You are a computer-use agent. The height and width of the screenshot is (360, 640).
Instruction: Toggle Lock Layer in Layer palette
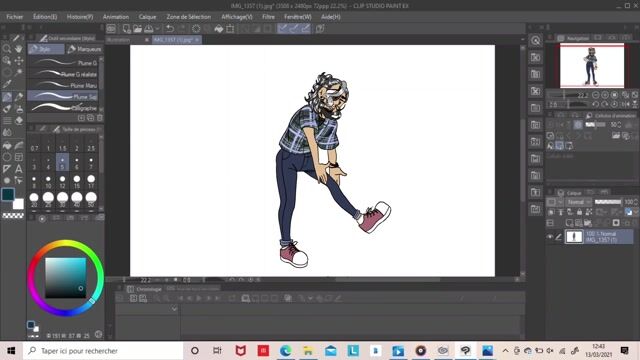pyautogui.click(x=579, y=212)
